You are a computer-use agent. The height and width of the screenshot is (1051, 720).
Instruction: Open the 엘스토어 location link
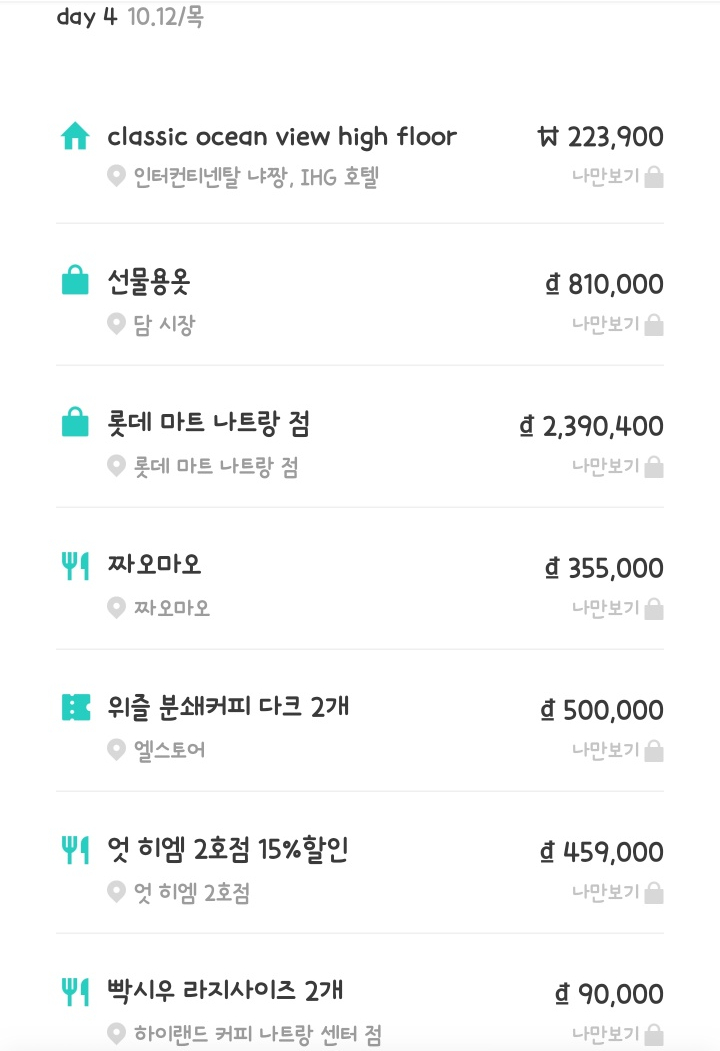tap(169, 750)
